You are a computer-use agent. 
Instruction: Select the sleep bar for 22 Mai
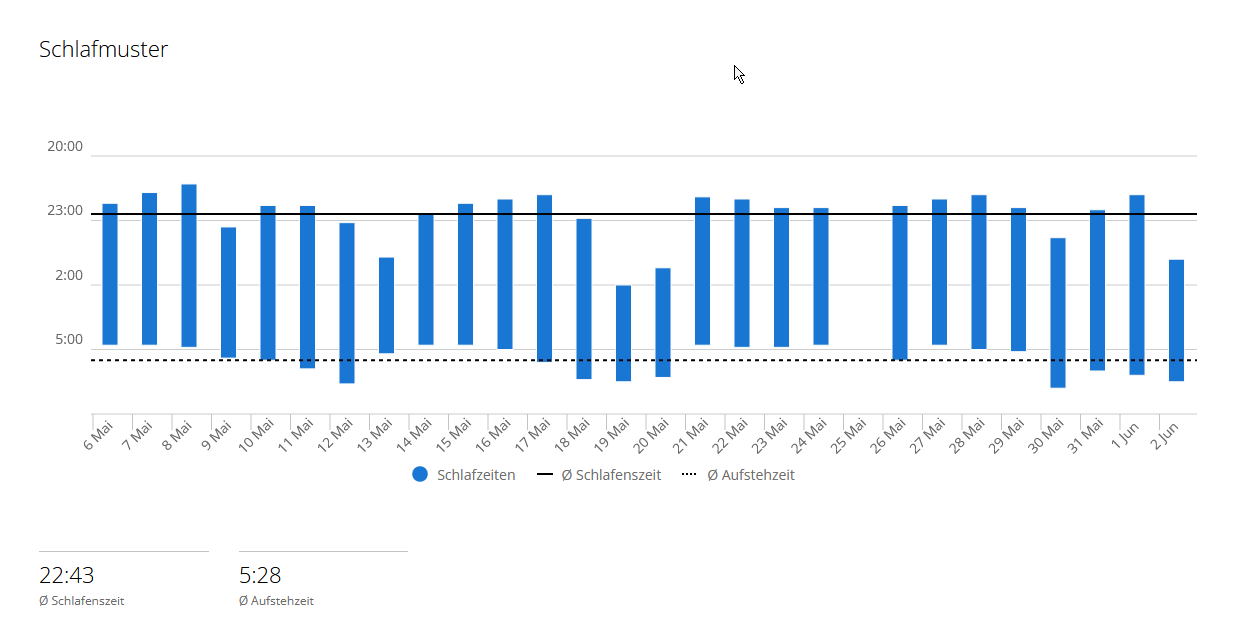pyautogui.click(x=742, y=273)
